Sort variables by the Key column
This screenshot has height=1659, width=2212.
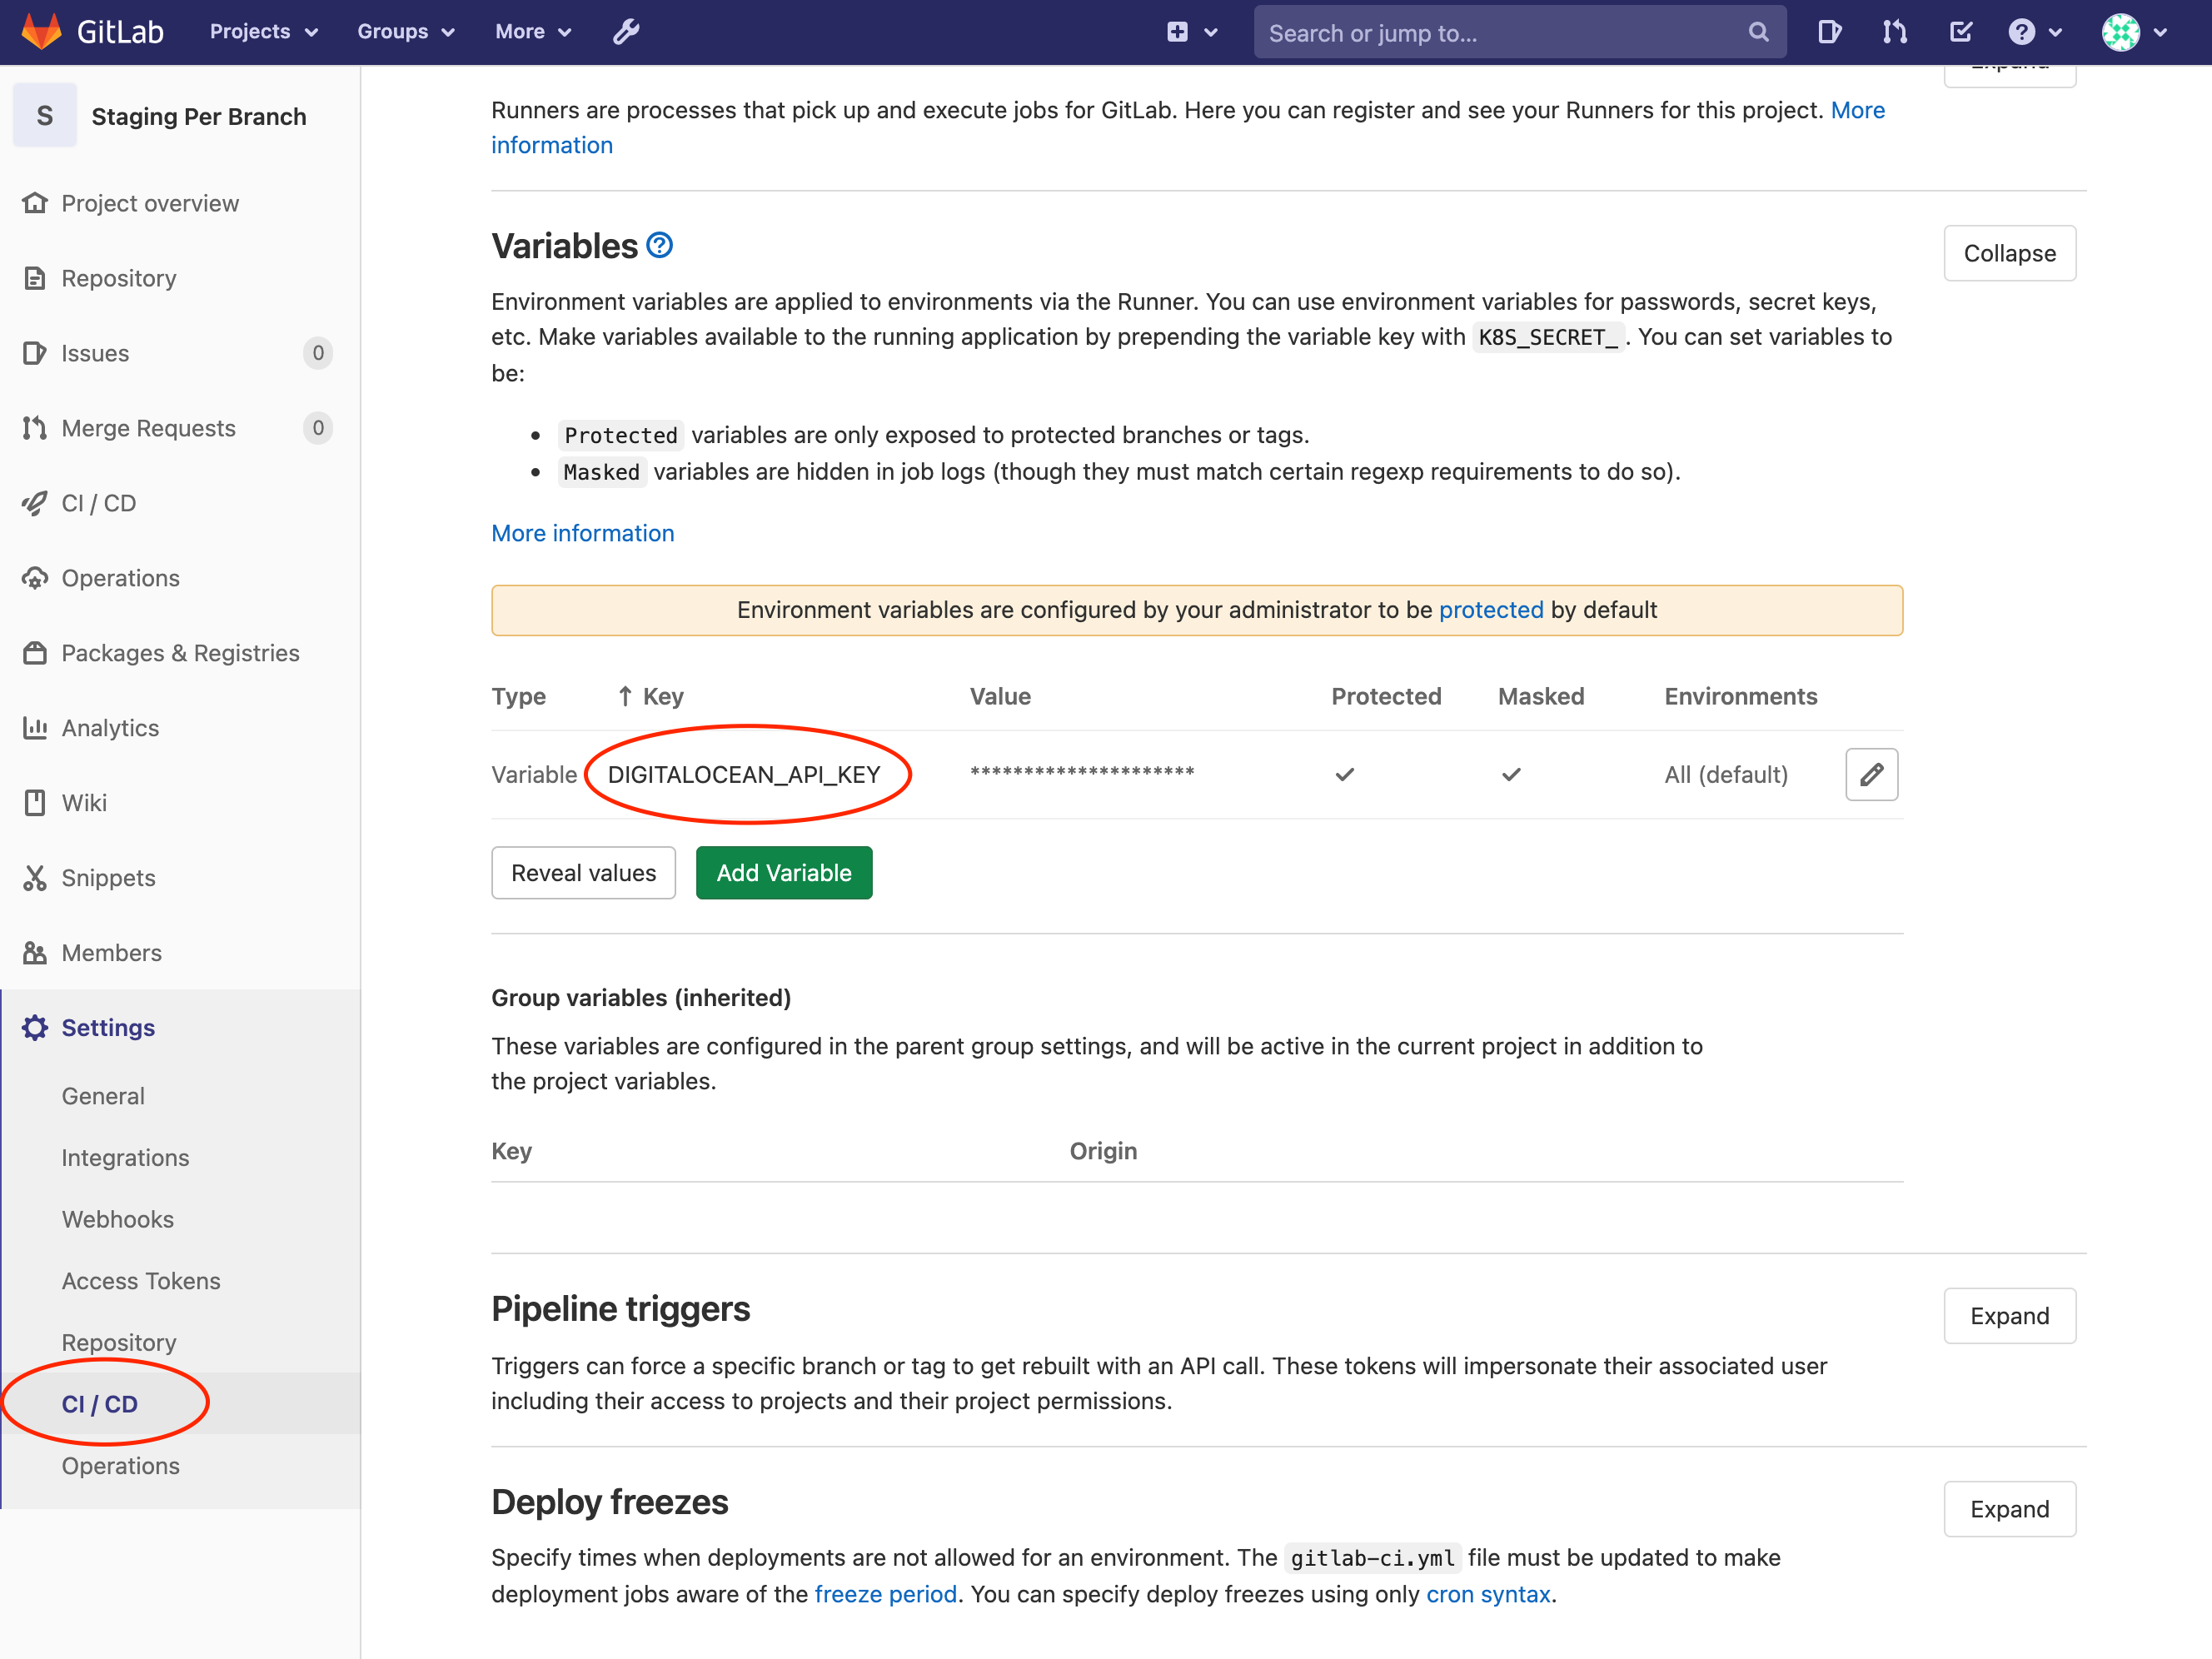pyautogui.click(x=650, y=696)
